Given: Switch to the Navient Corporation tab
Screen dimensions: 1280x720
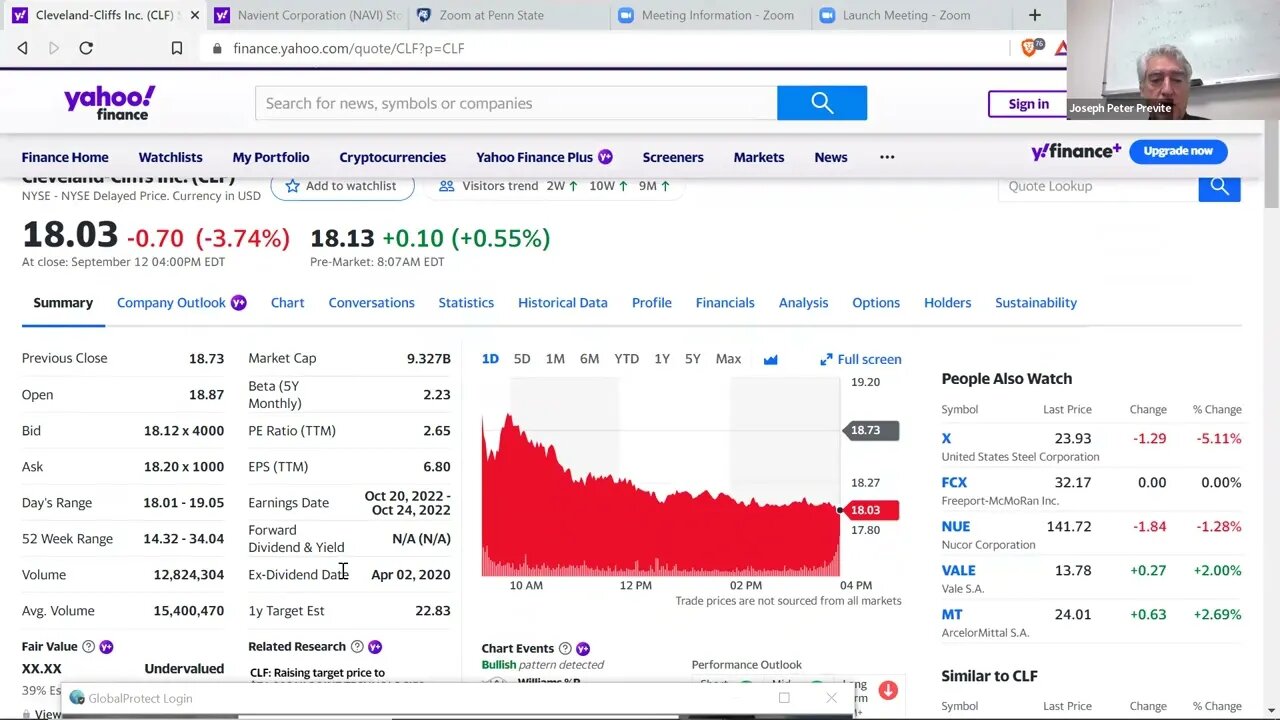Looking at the screenshot, I should tap(307, 15).
